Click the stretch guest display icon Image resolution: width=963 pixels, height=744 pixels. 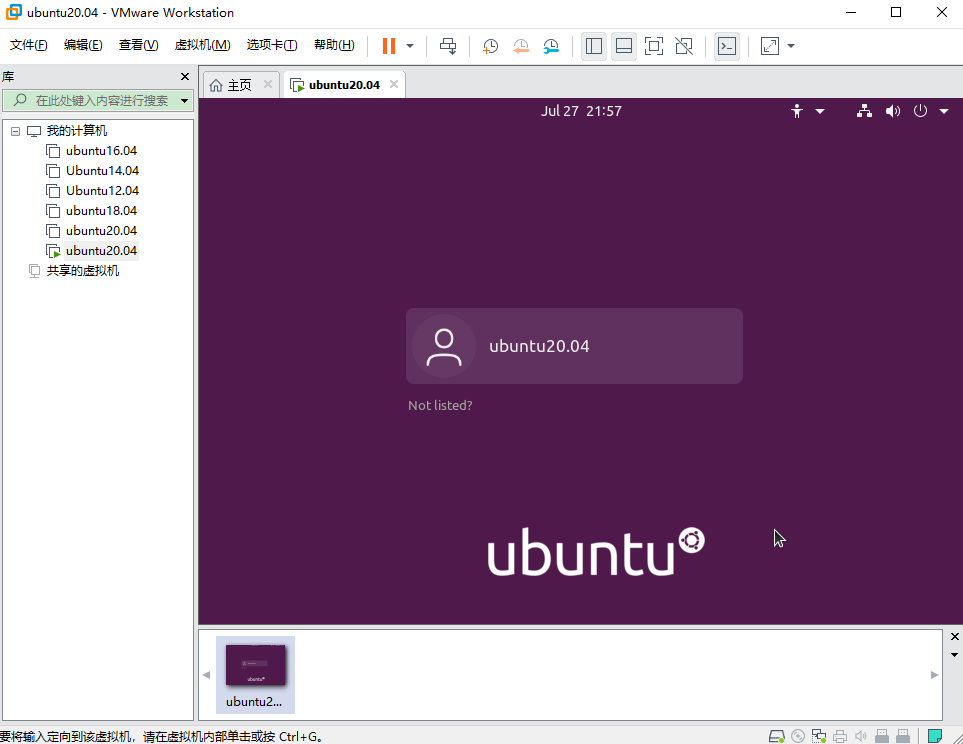coord(770,46)
